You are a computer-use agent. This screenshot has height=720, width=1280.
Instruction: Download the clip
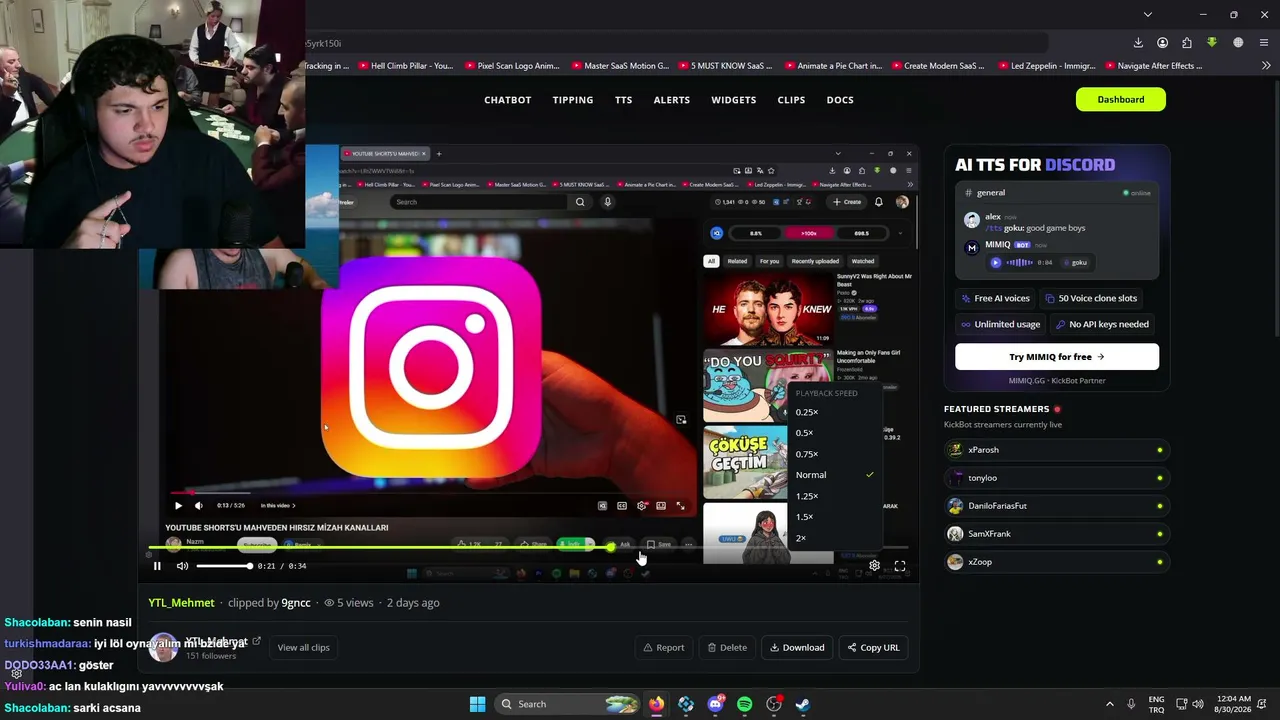click(x=797, y=647)
